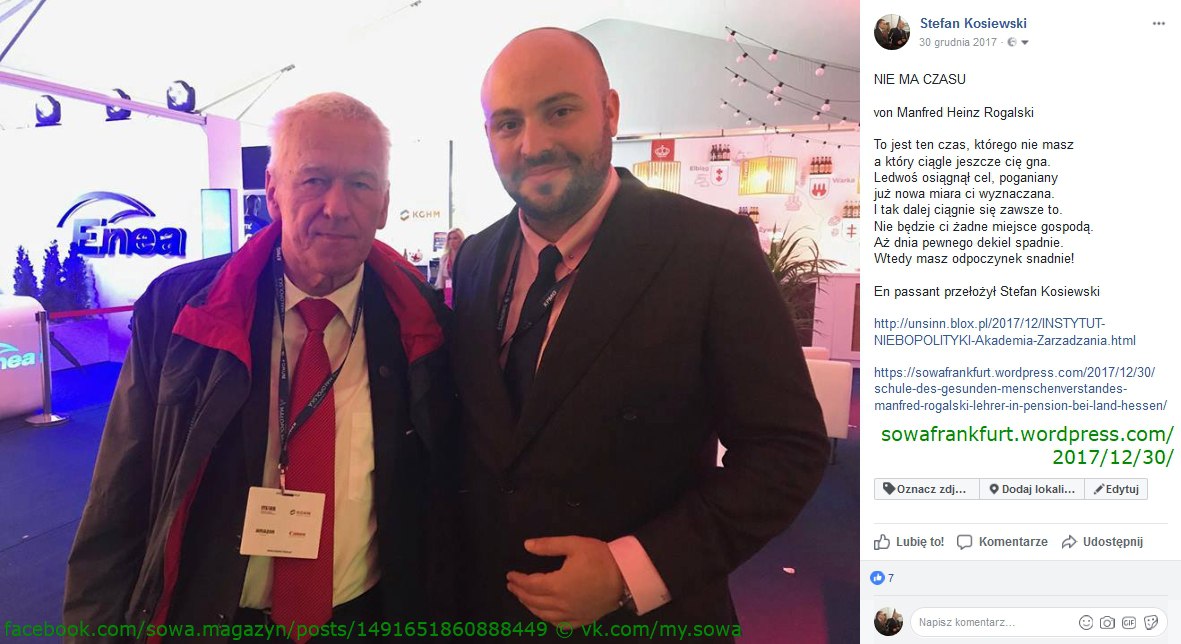Open the post options three-dot menu
The height and width of the screenshot is (644, 1181).
coord(1158,24)
